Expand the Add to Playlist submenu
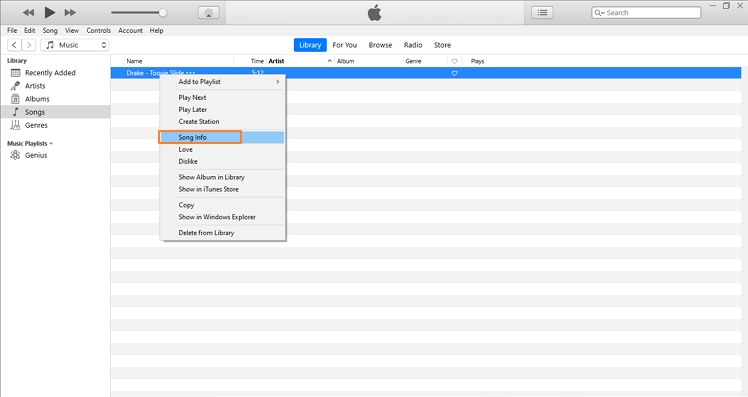This screenshot has width=748, height=397. [223, 82]
